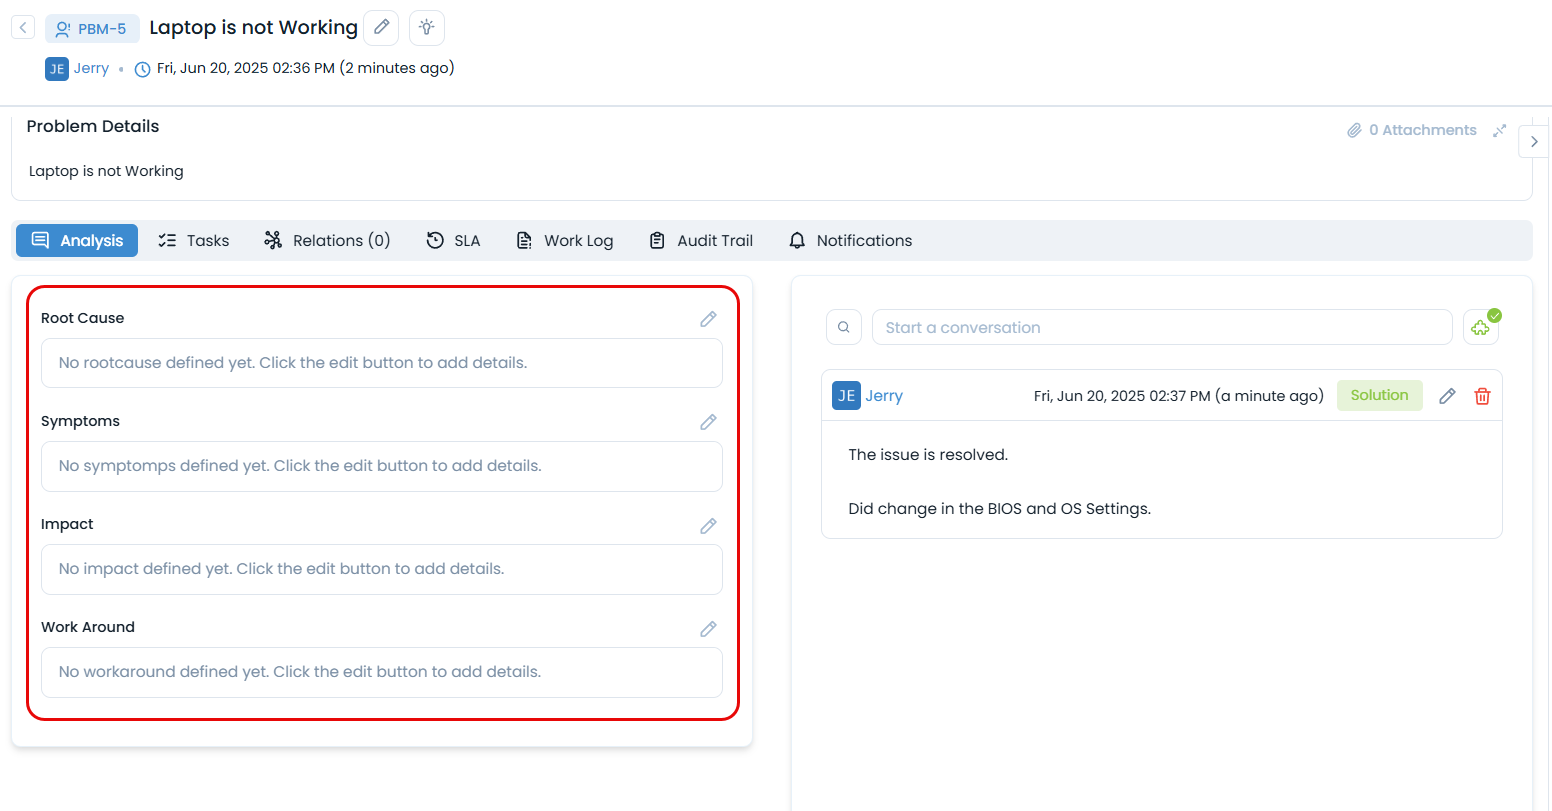The width and height of the screenshot is (1552, 811).
Task: Edit Jerry's solution comment
Action: 1447,396
